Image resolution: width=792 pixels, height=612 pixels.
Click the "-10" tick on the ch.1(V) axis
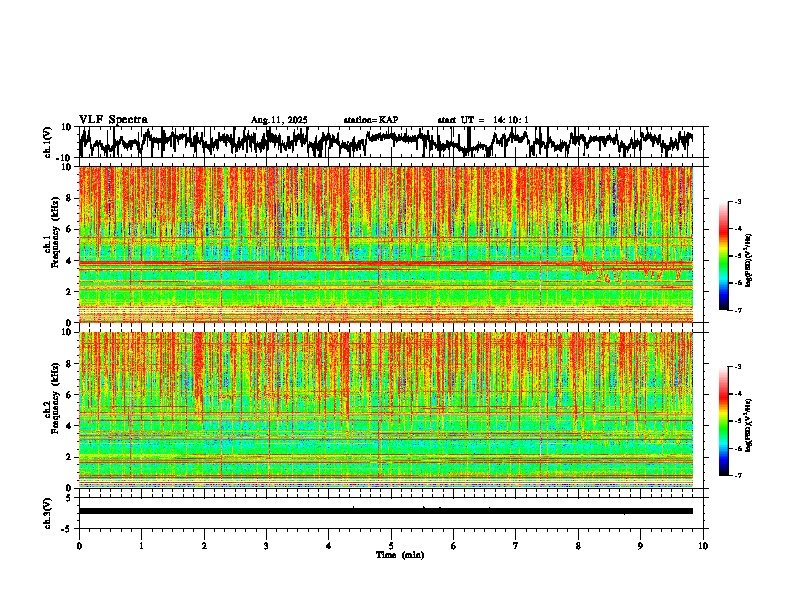tap(65, 158)
